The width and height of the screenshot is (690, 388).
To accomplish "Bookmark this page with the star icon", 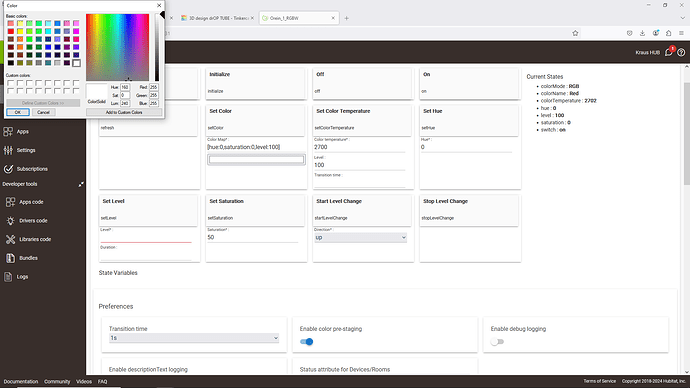I will 575,33.
